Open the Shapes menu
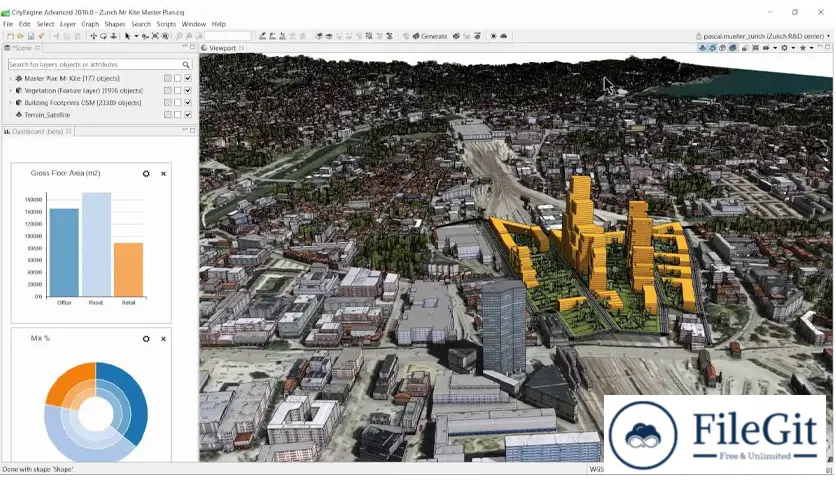This screenshot has width=836, height=484. pos(115,24)
